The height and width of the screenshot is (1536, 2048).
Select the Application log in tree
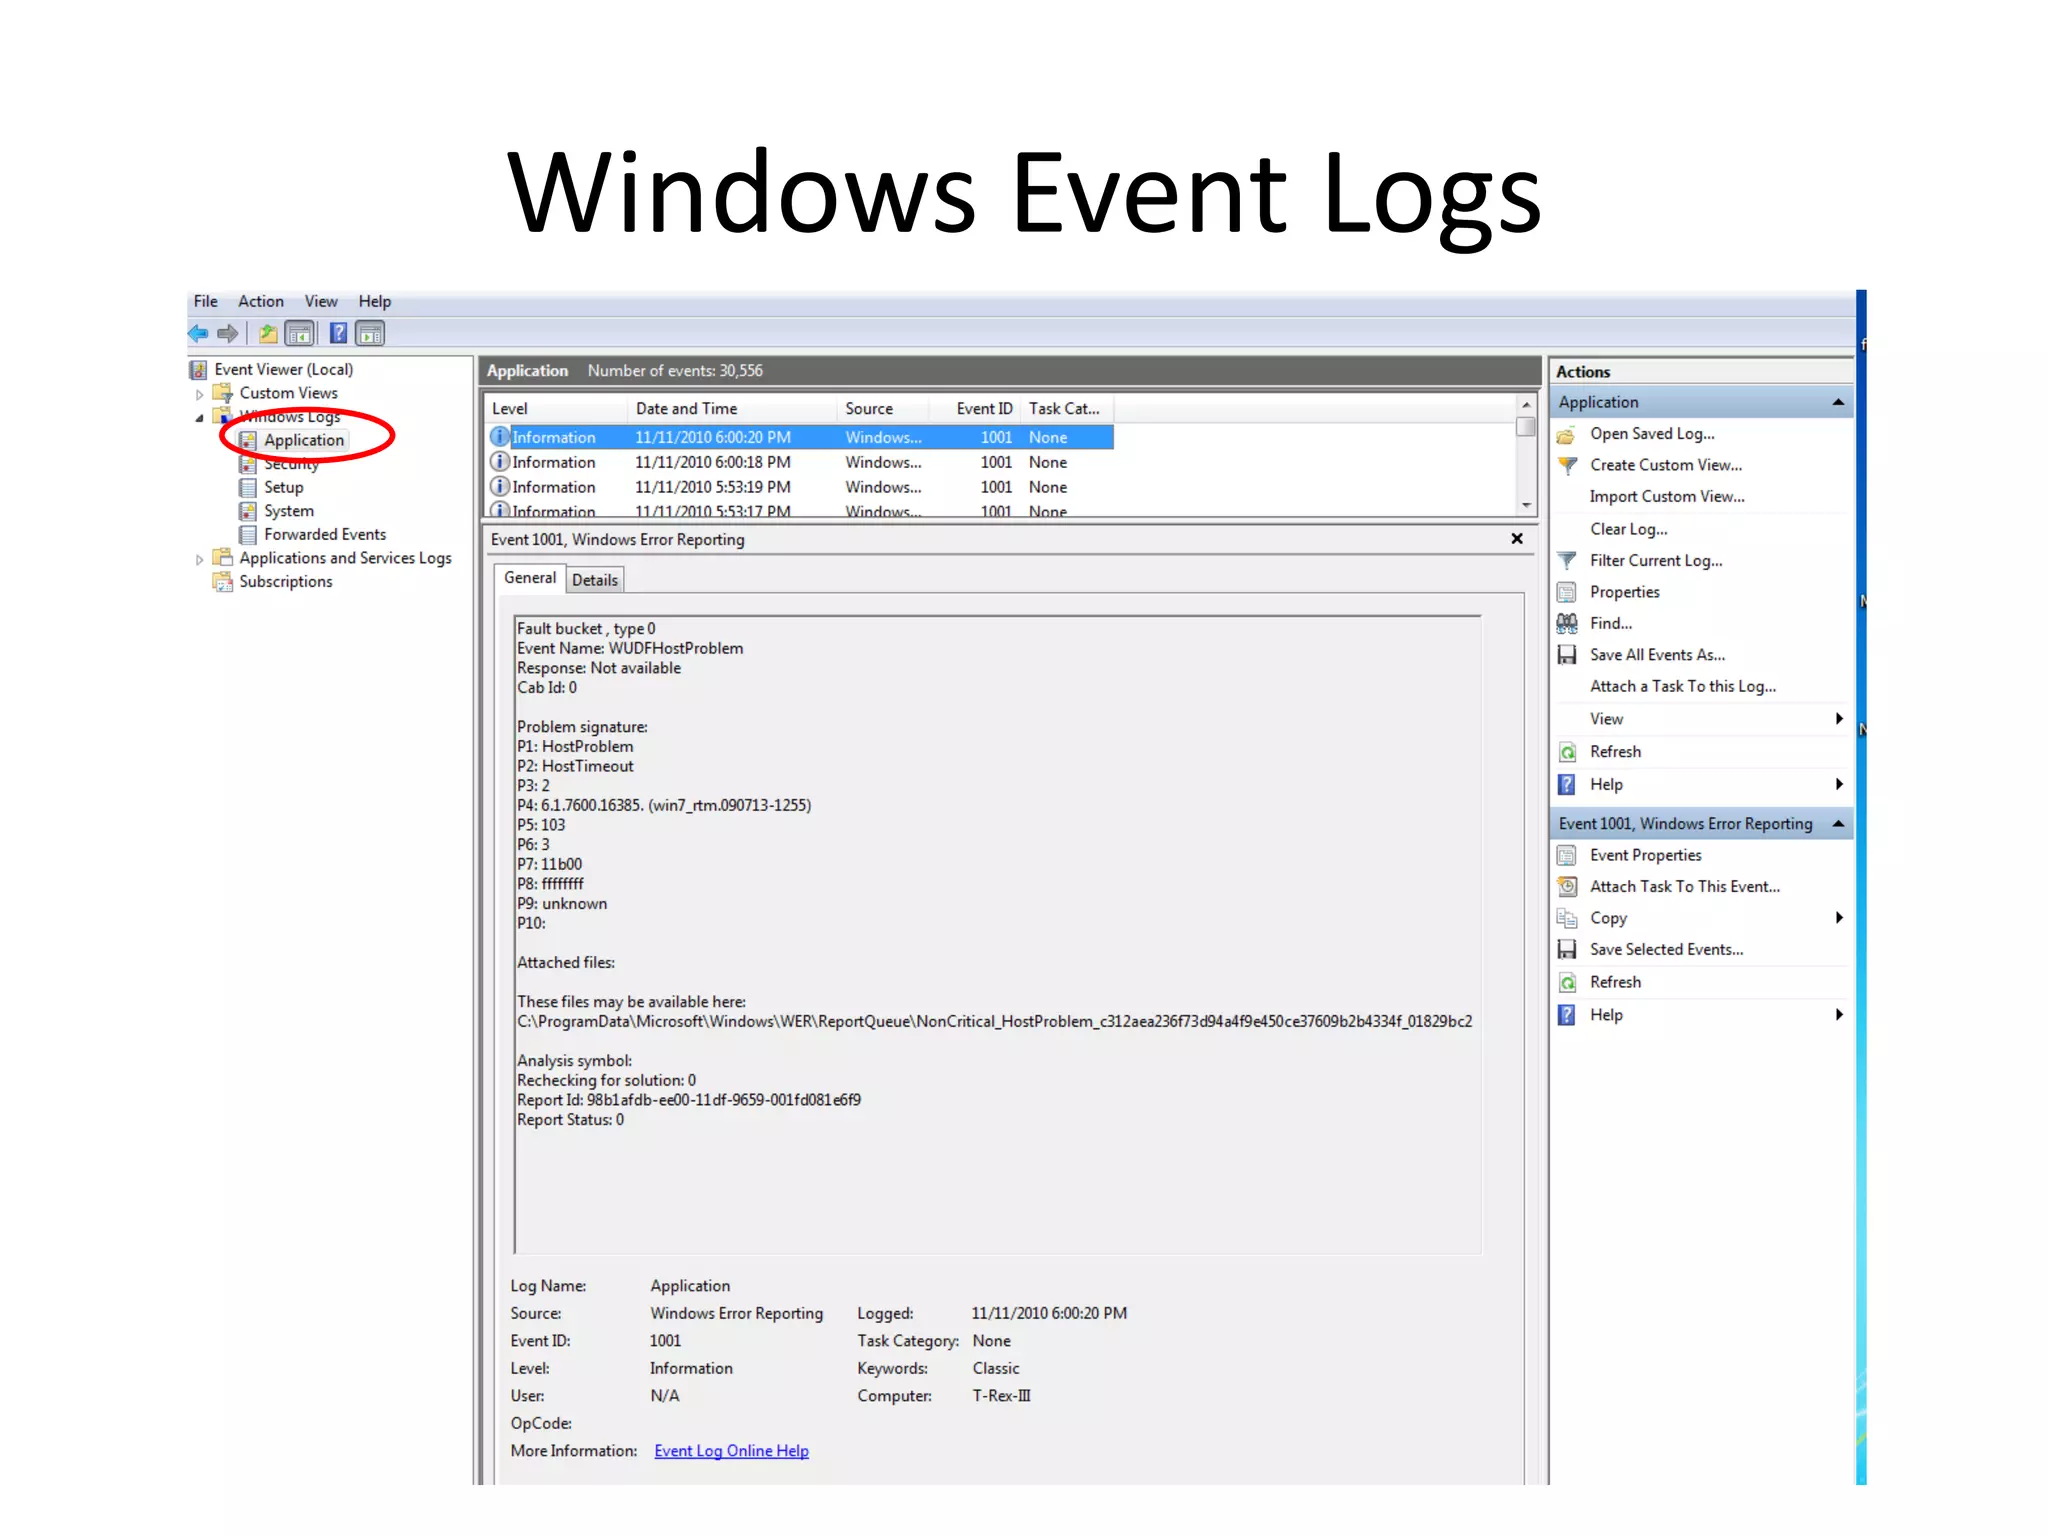[x=304, y=441]
